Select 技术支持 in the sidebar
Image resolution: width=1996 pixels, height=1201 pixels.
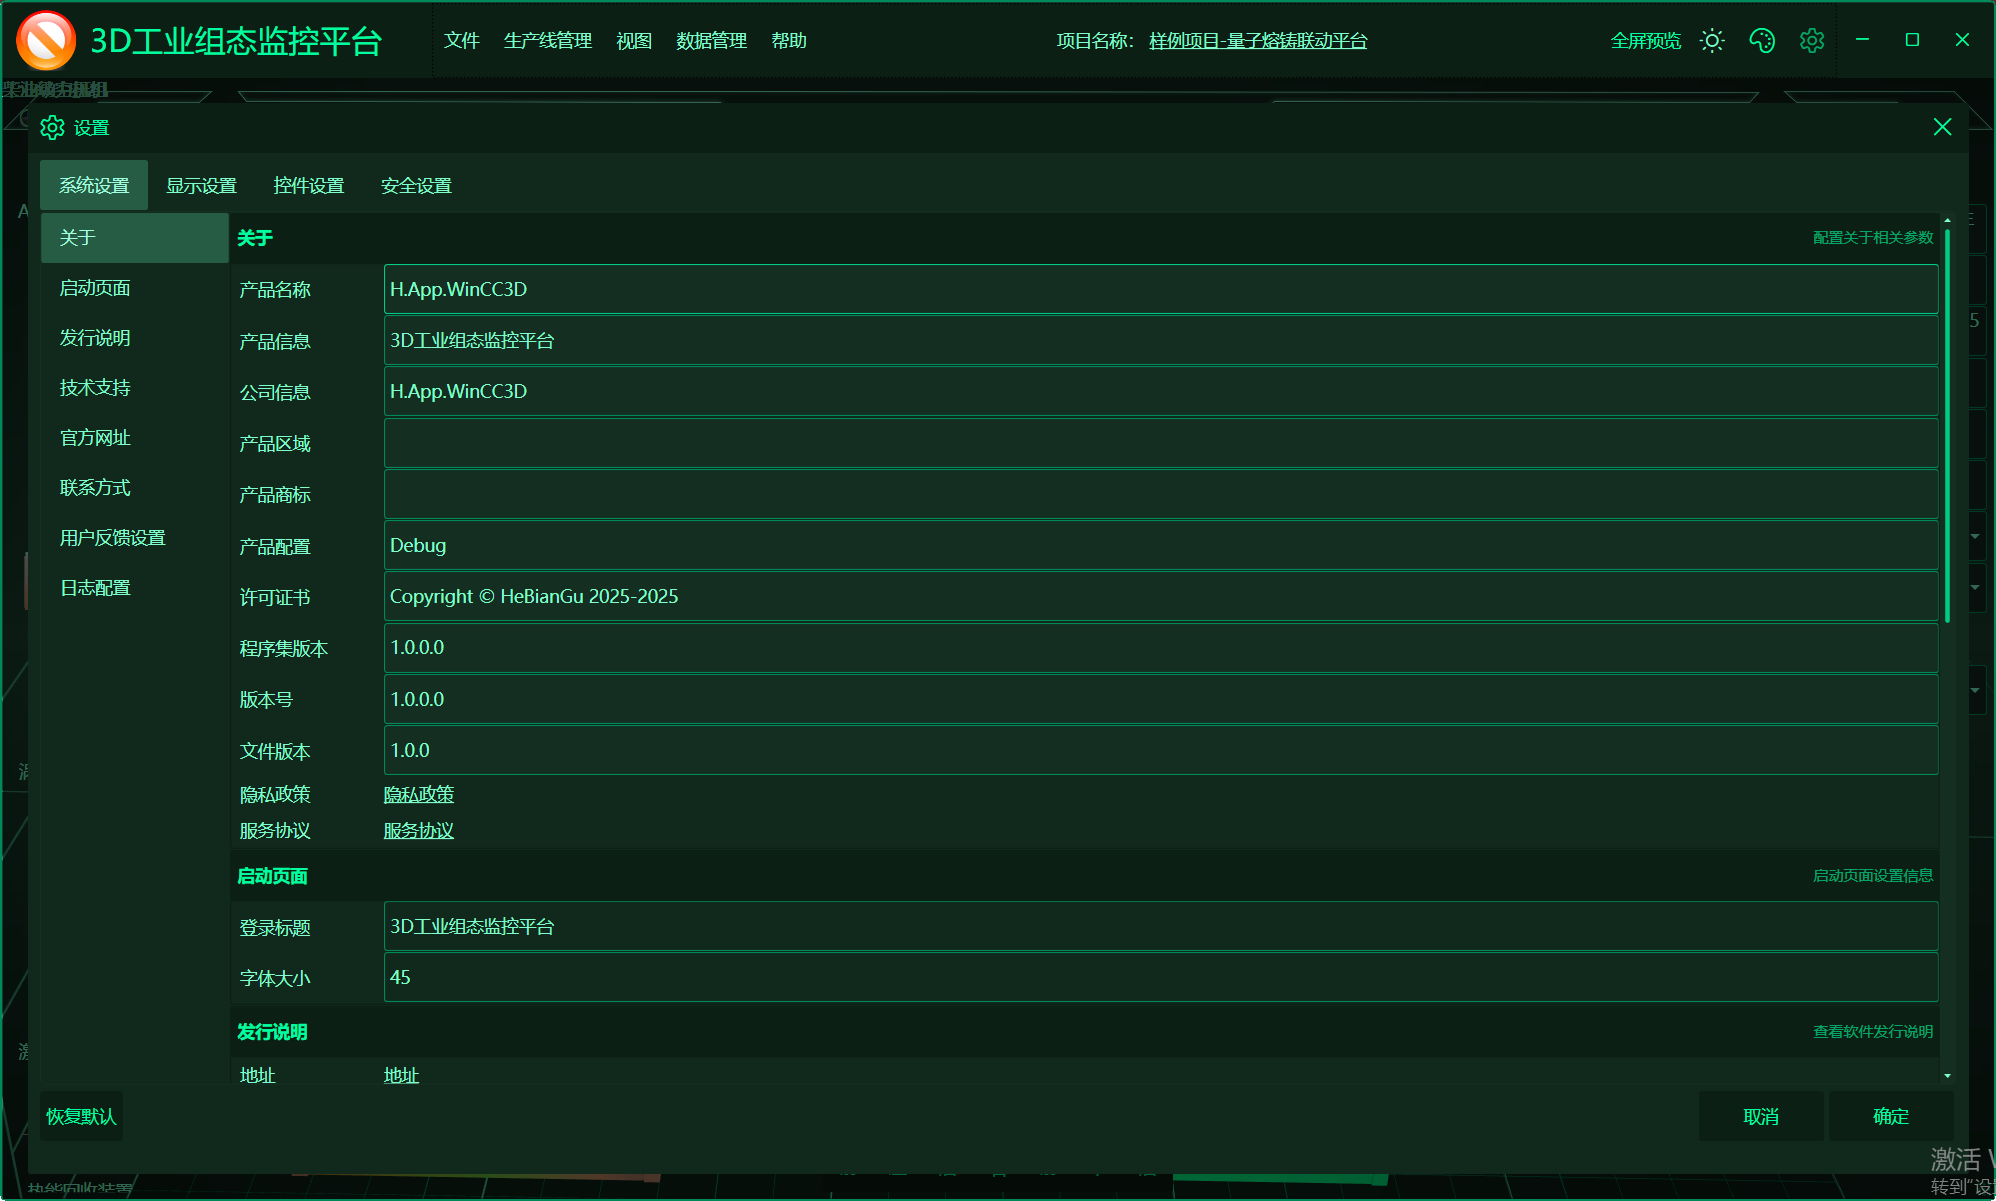pyautogui.click(x=95, y=388)
